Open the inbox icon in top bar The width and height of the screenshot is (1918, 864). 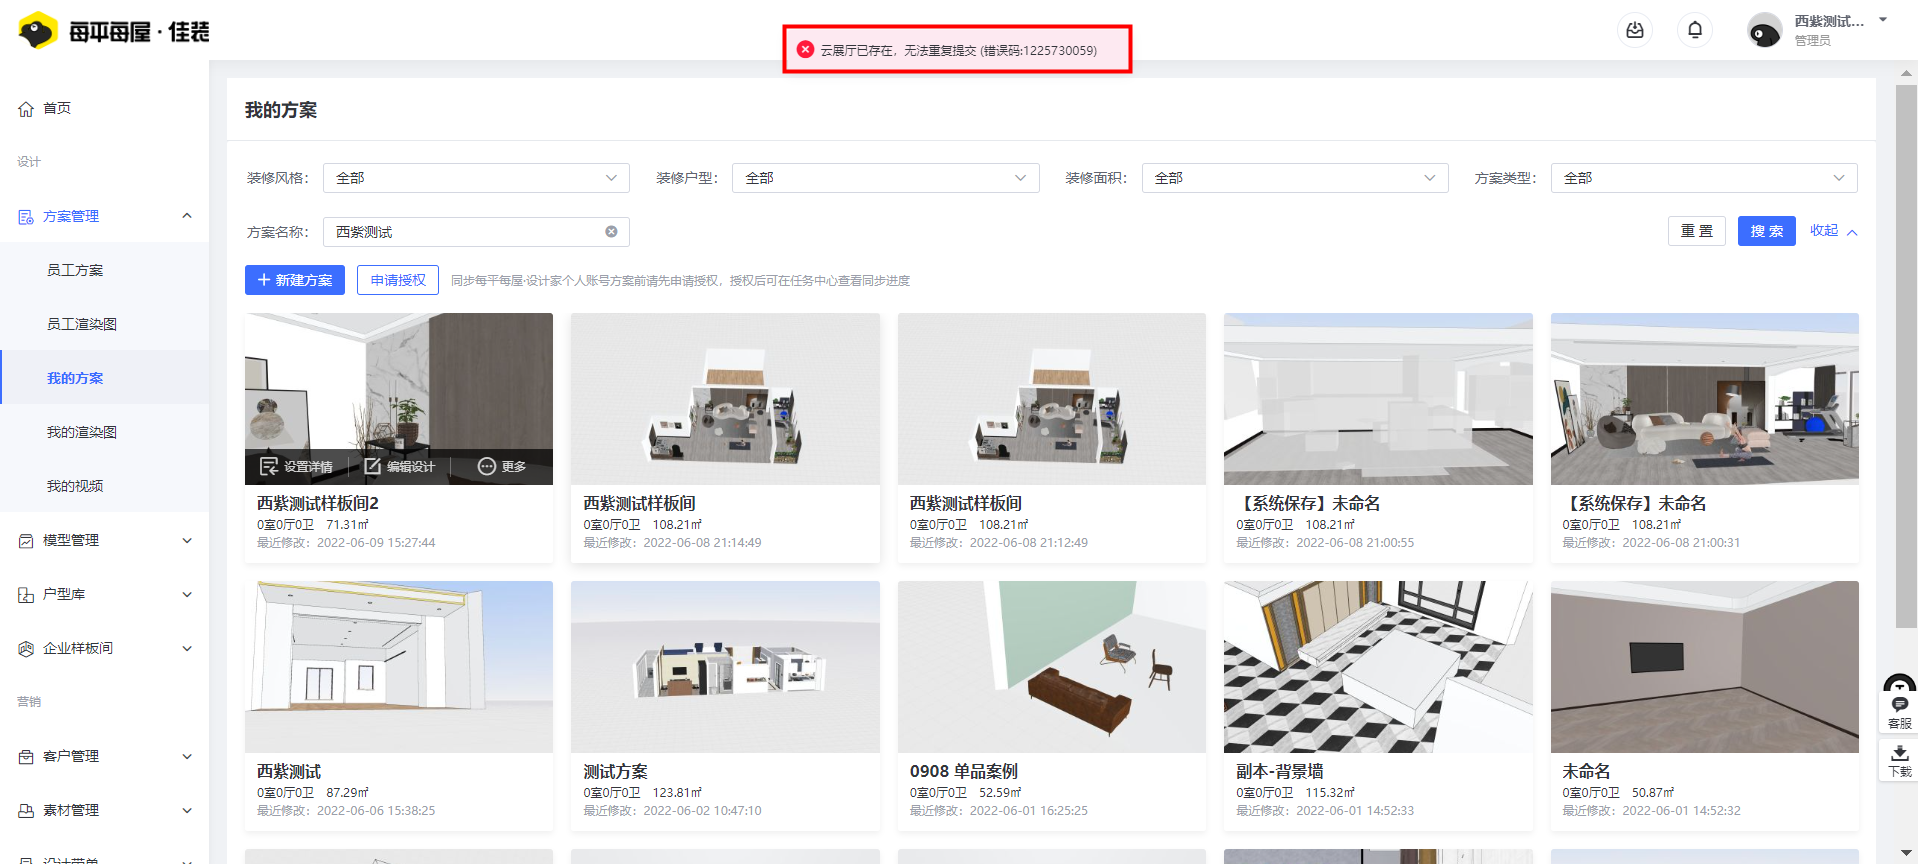(1635, 30)
